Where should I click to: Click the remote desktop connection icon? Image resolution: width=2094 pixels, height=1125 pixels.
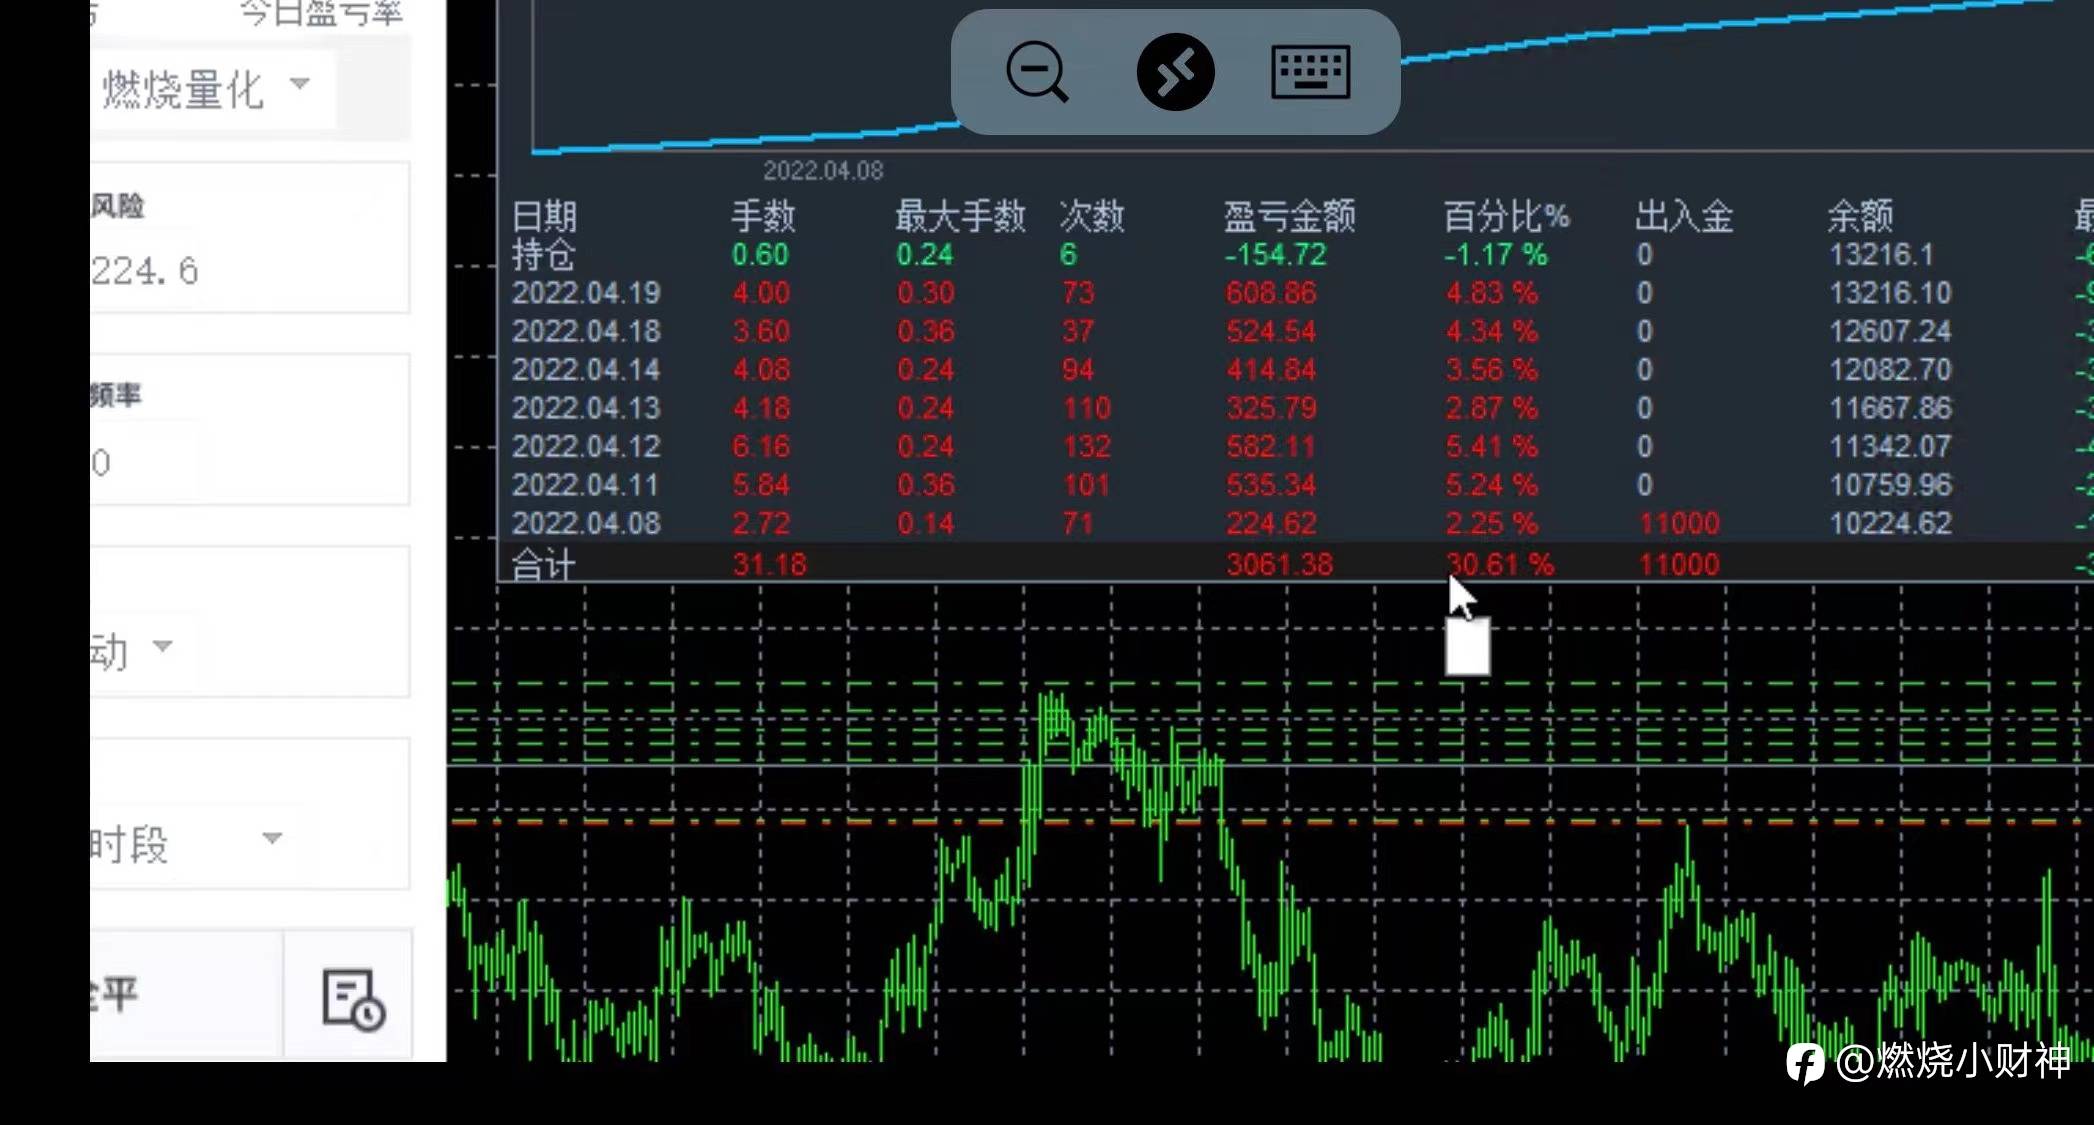(1175, 72)
